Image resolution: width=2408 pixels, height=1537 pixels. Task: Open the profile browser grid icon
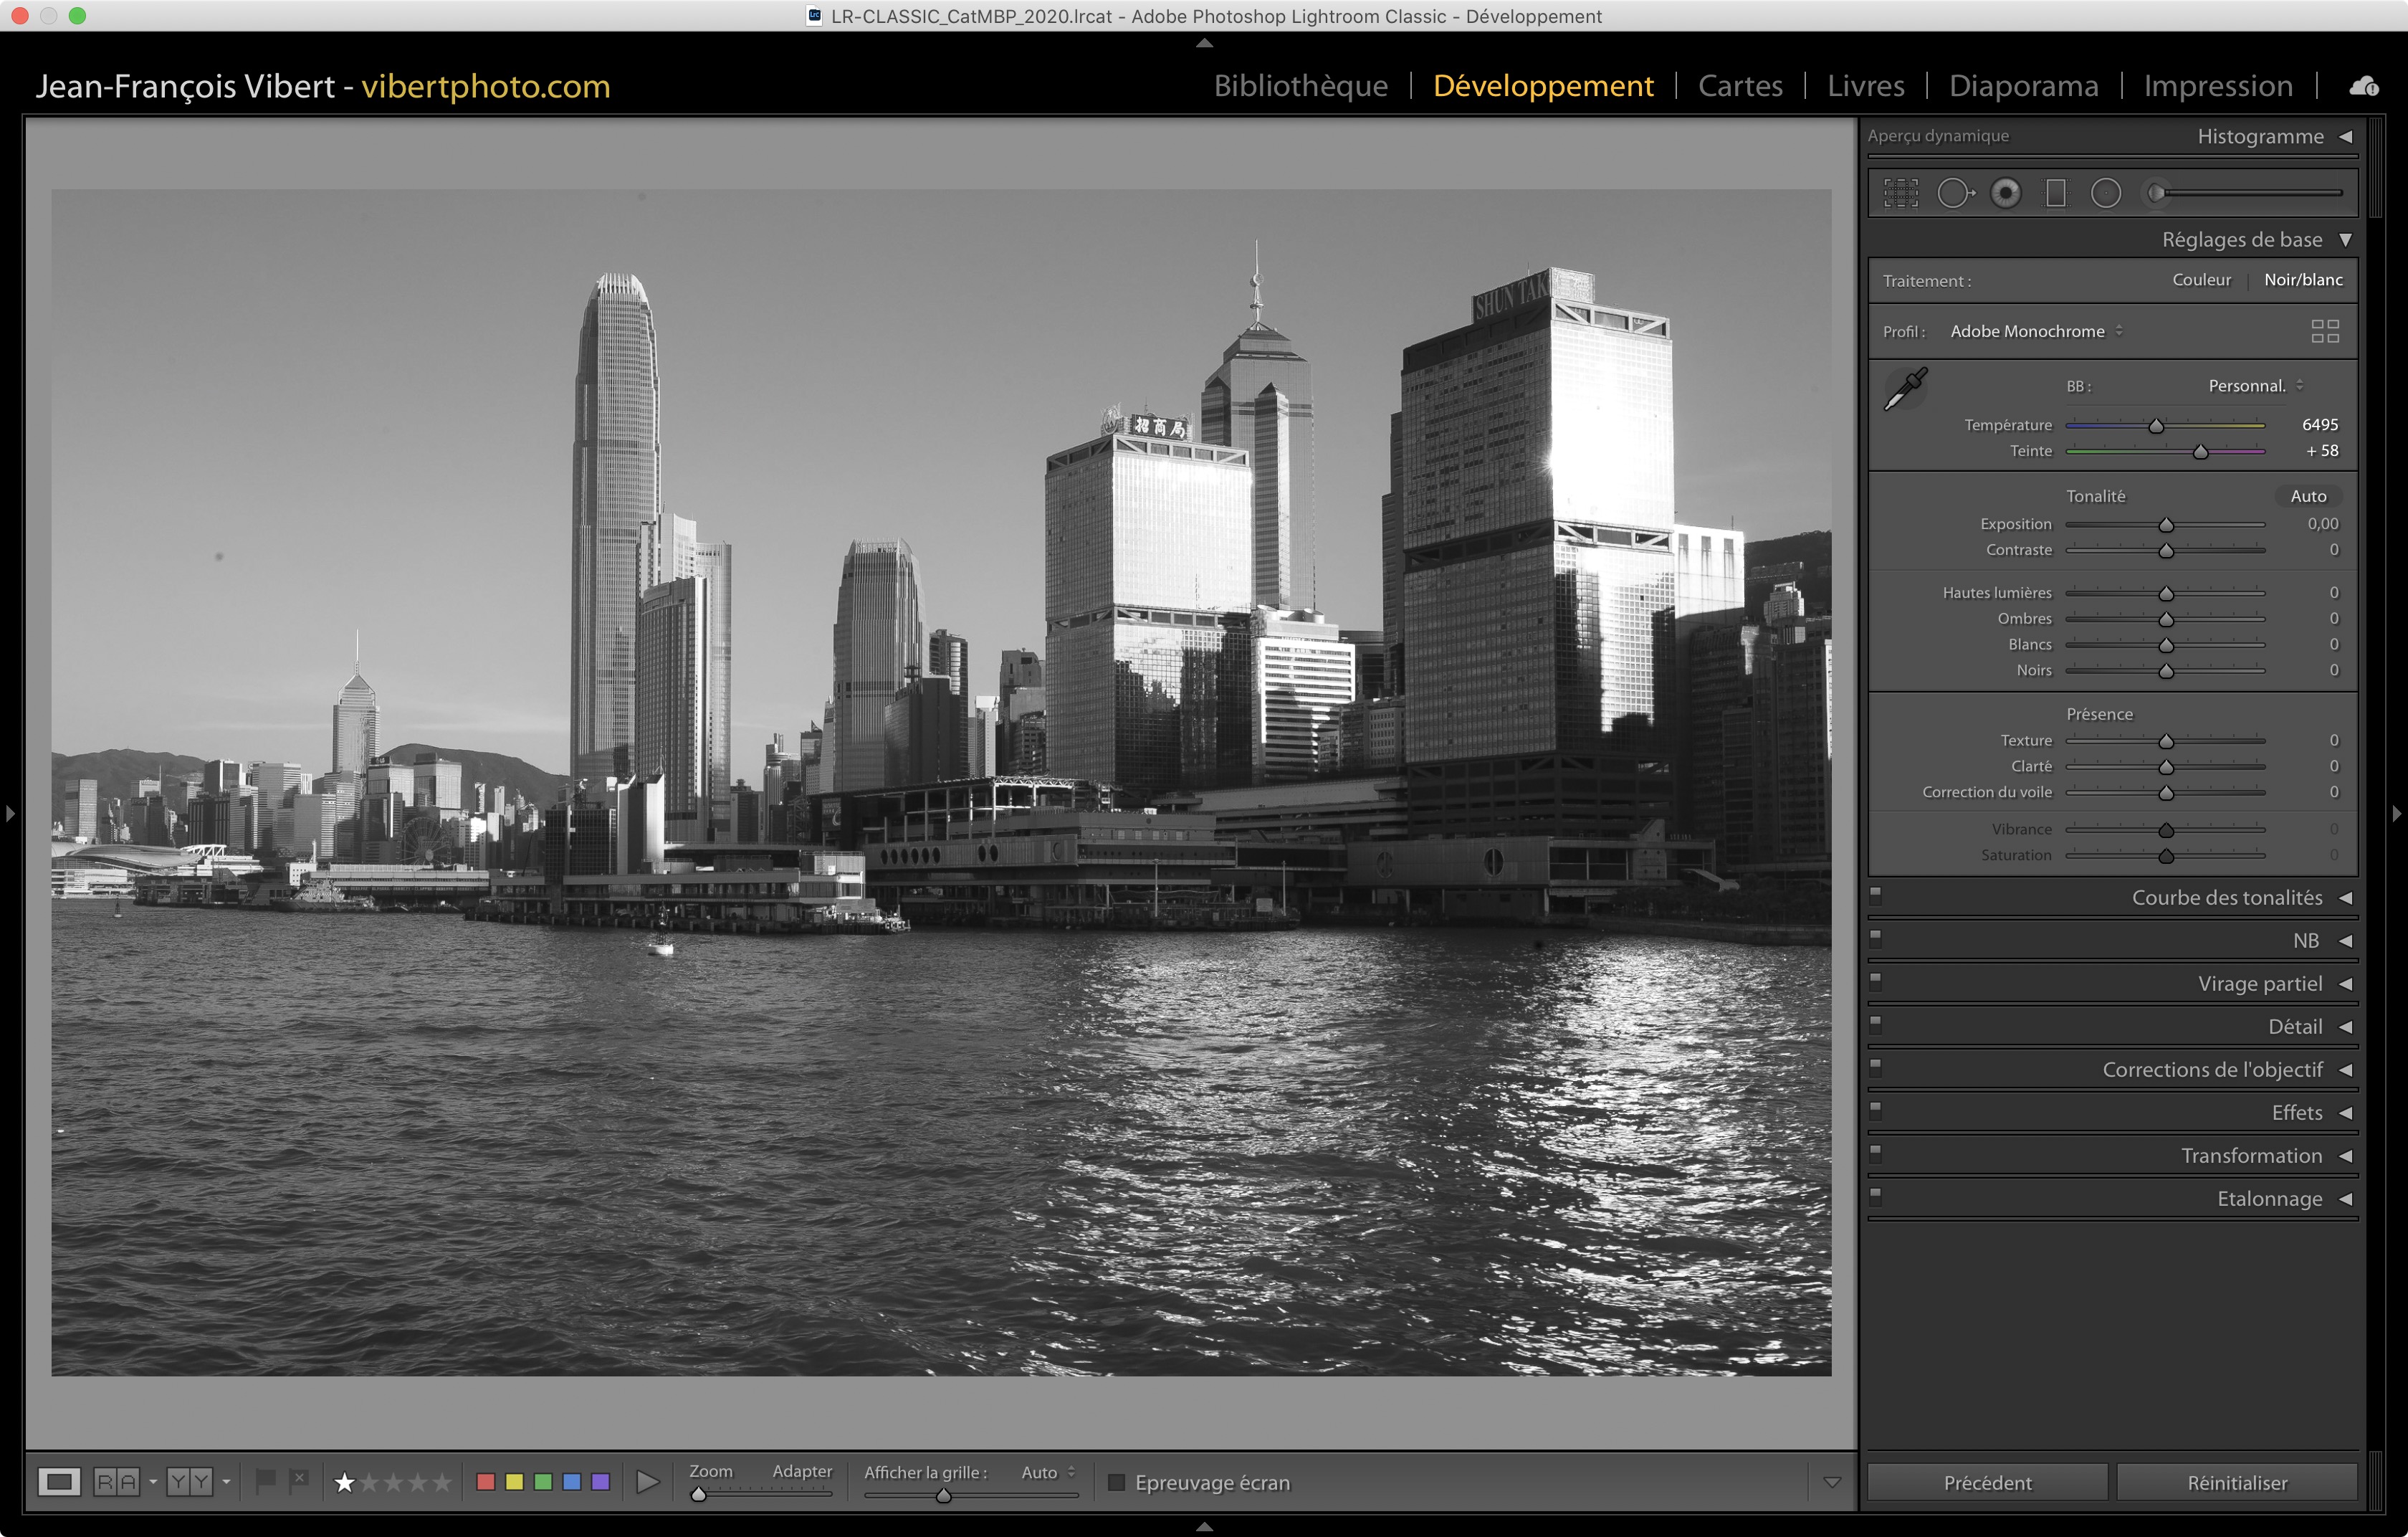[2325, 331]
